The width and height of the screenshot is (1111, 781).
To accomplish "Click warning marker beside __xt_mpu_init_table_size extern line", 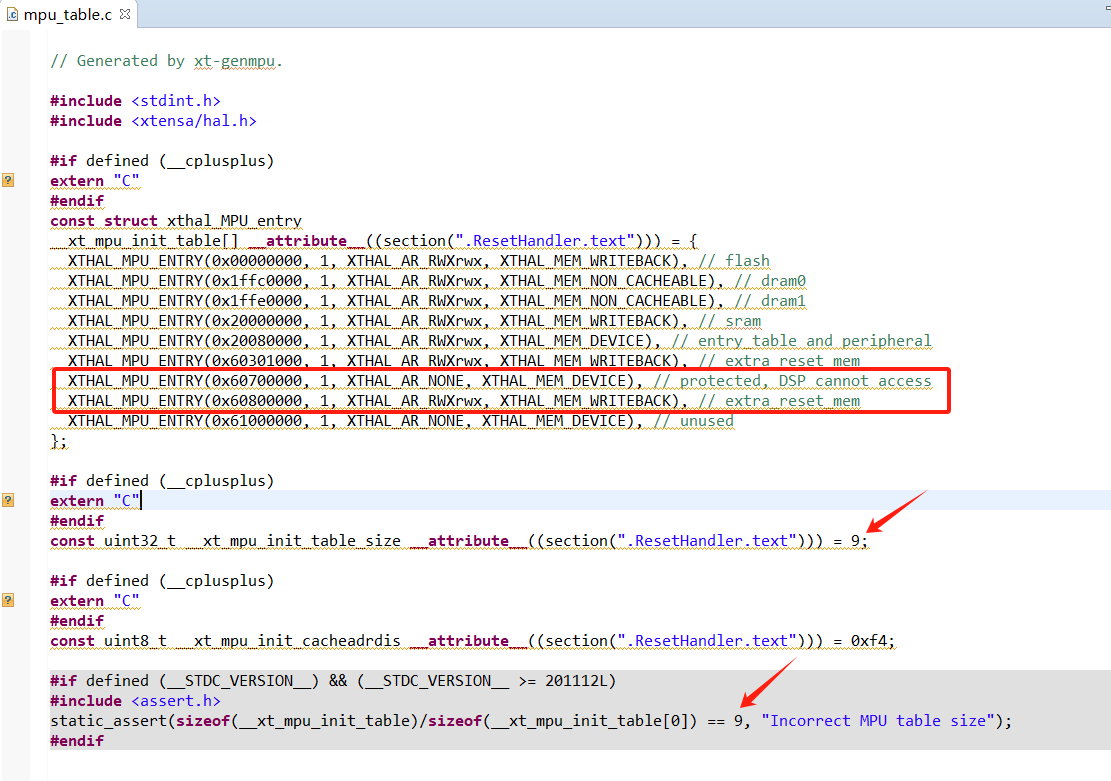I will [x=8, y=500].
